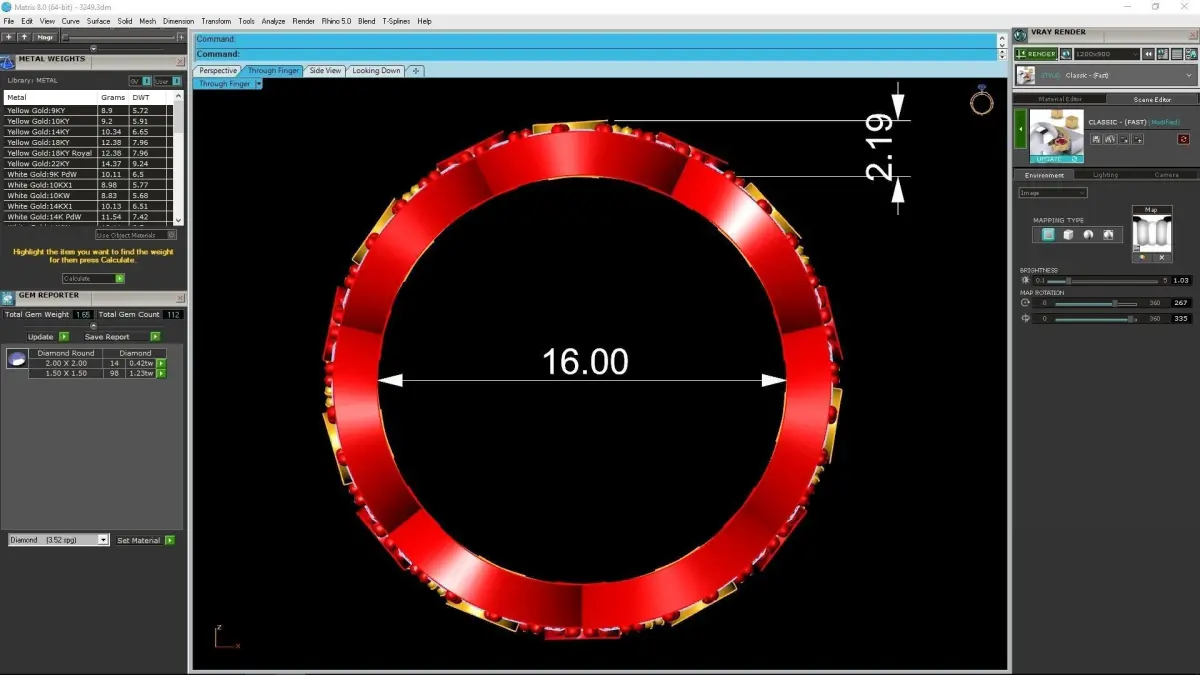Image resolution: width=1200 pixels, height=675 pixels.
Task: Select the spherical mapping type icon
Action: click(x=1089, y=235)
